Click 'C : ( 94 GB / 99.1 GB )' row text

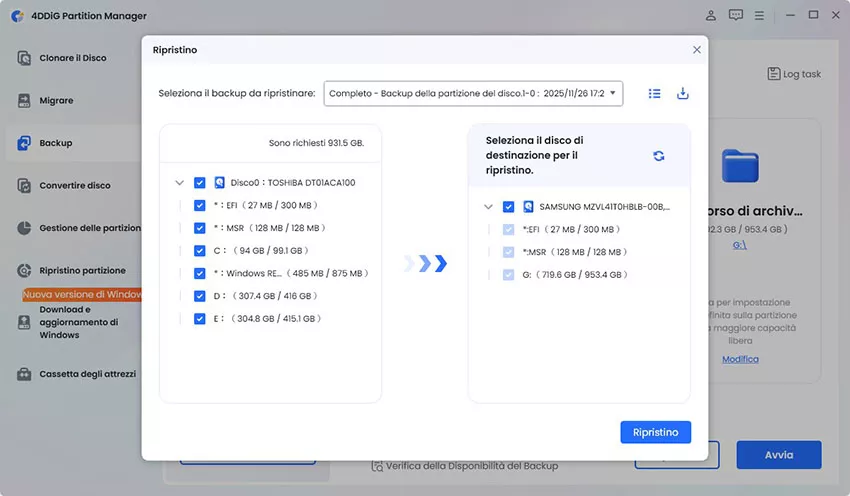pyautogui.click(x=261, y=251)
